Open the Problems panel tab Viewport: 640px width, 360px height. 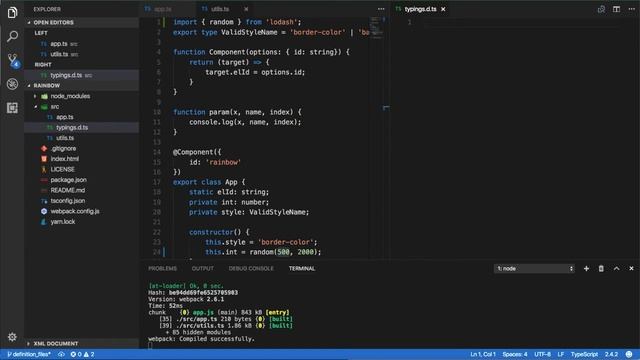[x=162, y=269]
